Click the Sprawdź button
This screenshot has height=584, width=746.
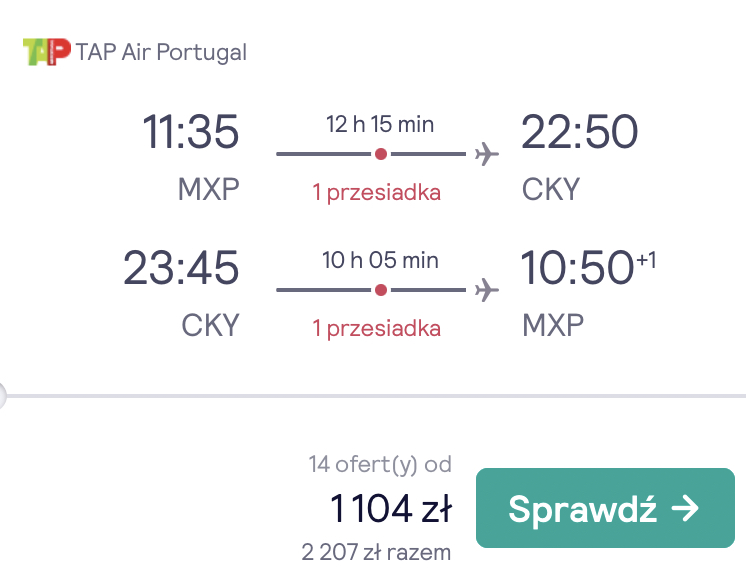605,508
